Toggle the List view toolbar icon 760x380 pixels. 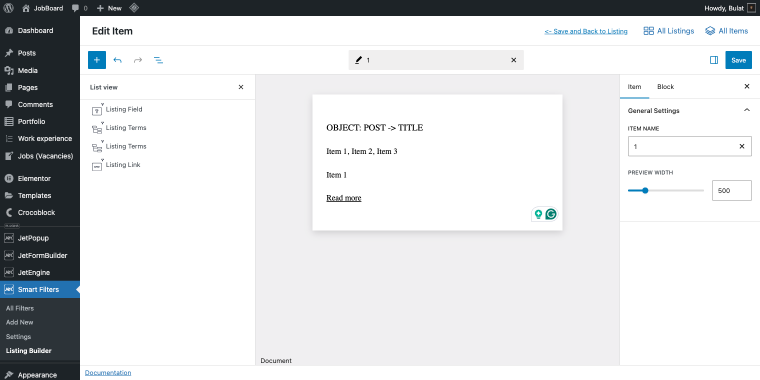point(158,60)
